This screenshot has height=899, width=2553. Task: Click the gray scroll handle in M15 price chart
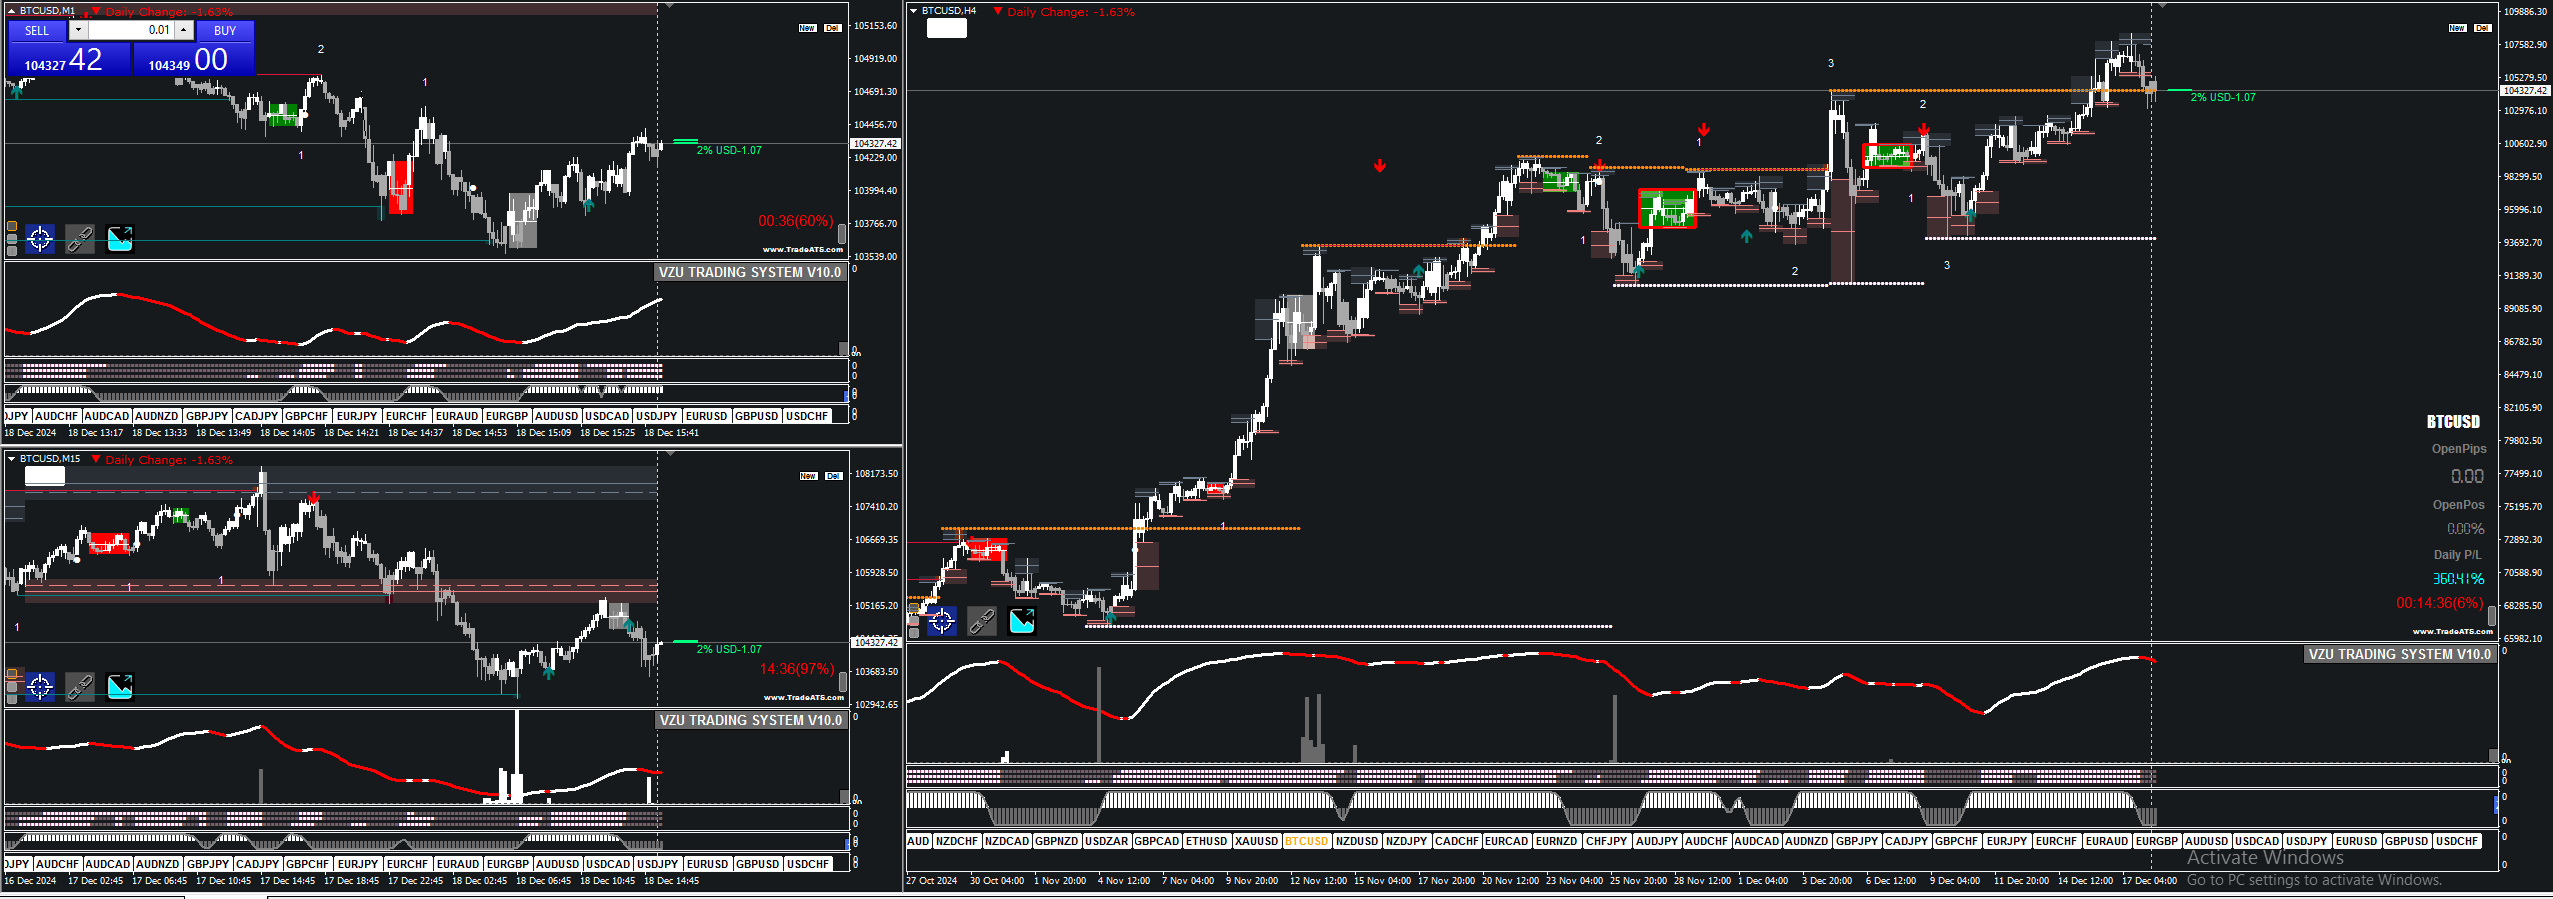tap(842, 681)
